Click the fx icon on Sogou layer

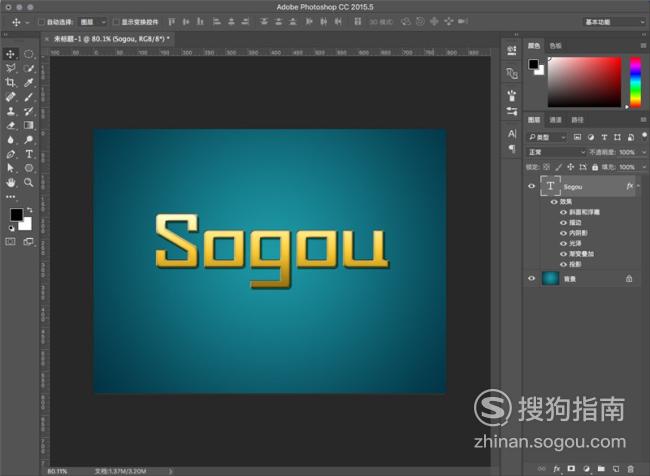coord(630,186)
